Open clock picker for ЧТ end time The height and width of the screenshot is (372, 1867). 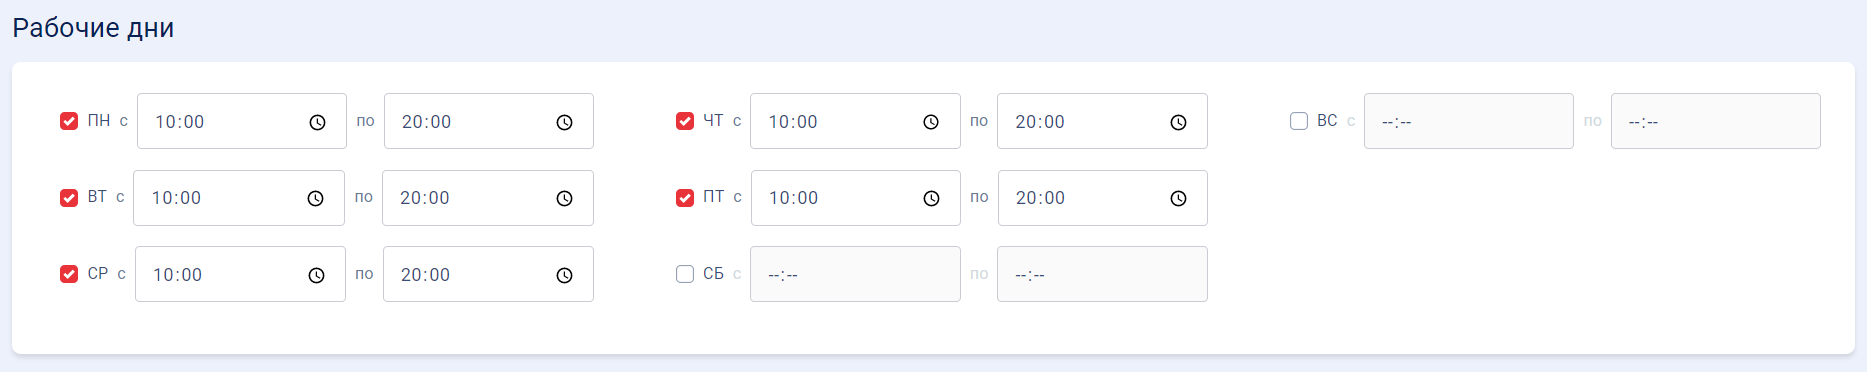click(1178, 122)
